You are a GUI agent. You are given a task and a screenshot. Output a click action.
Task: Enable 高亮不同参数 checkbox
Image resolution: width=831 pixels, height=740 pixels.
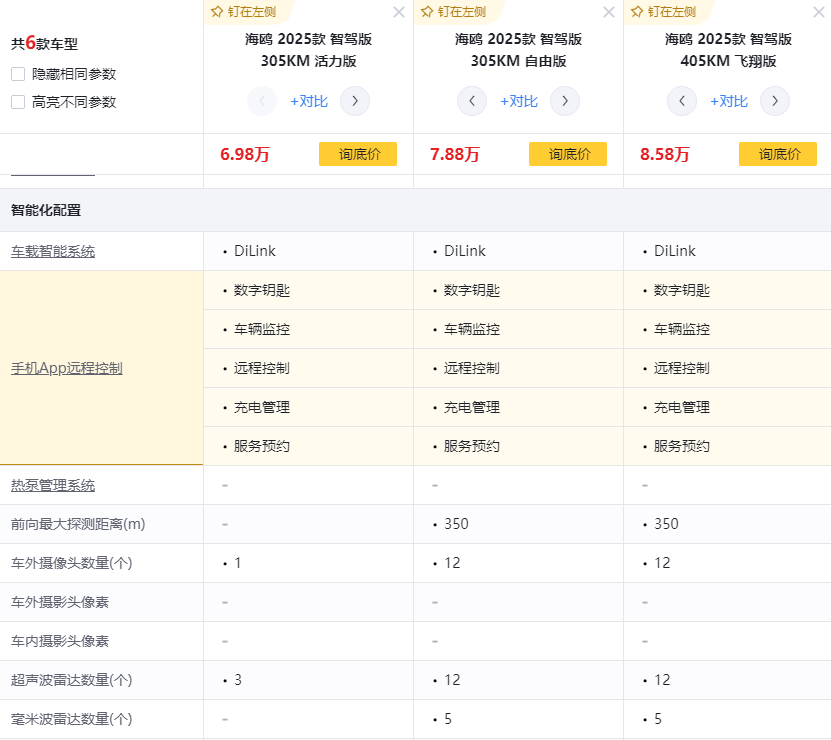click(18, 102)
